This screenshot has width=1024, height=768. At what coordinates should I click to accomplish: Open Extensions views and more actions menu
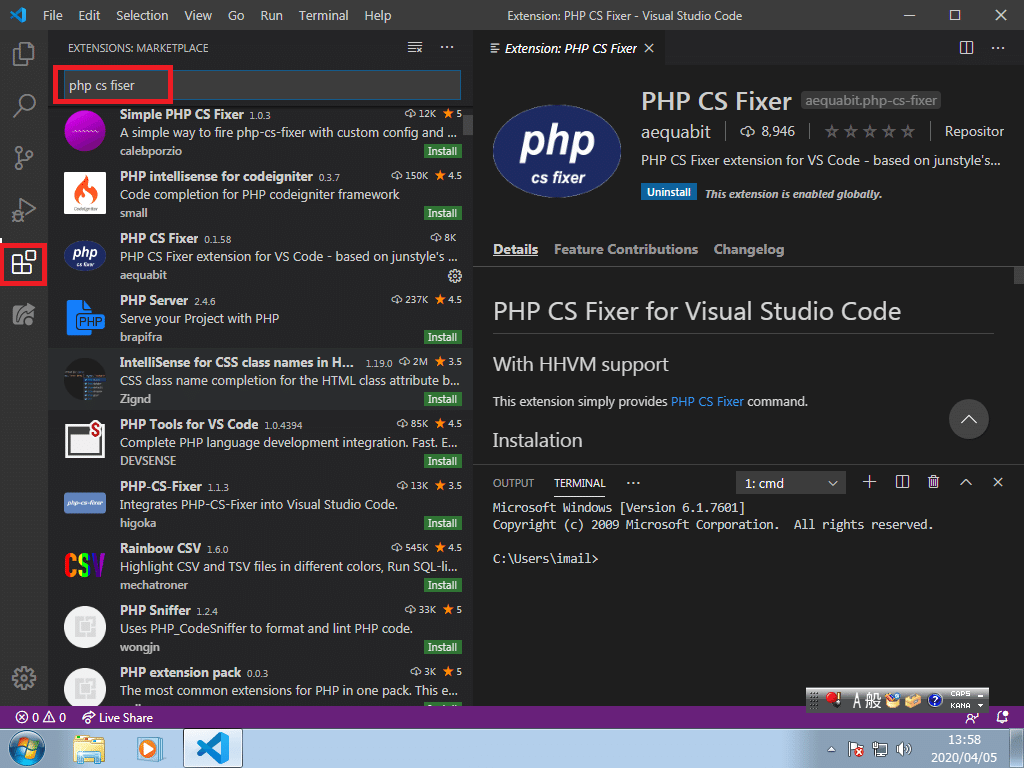(447, 48)
